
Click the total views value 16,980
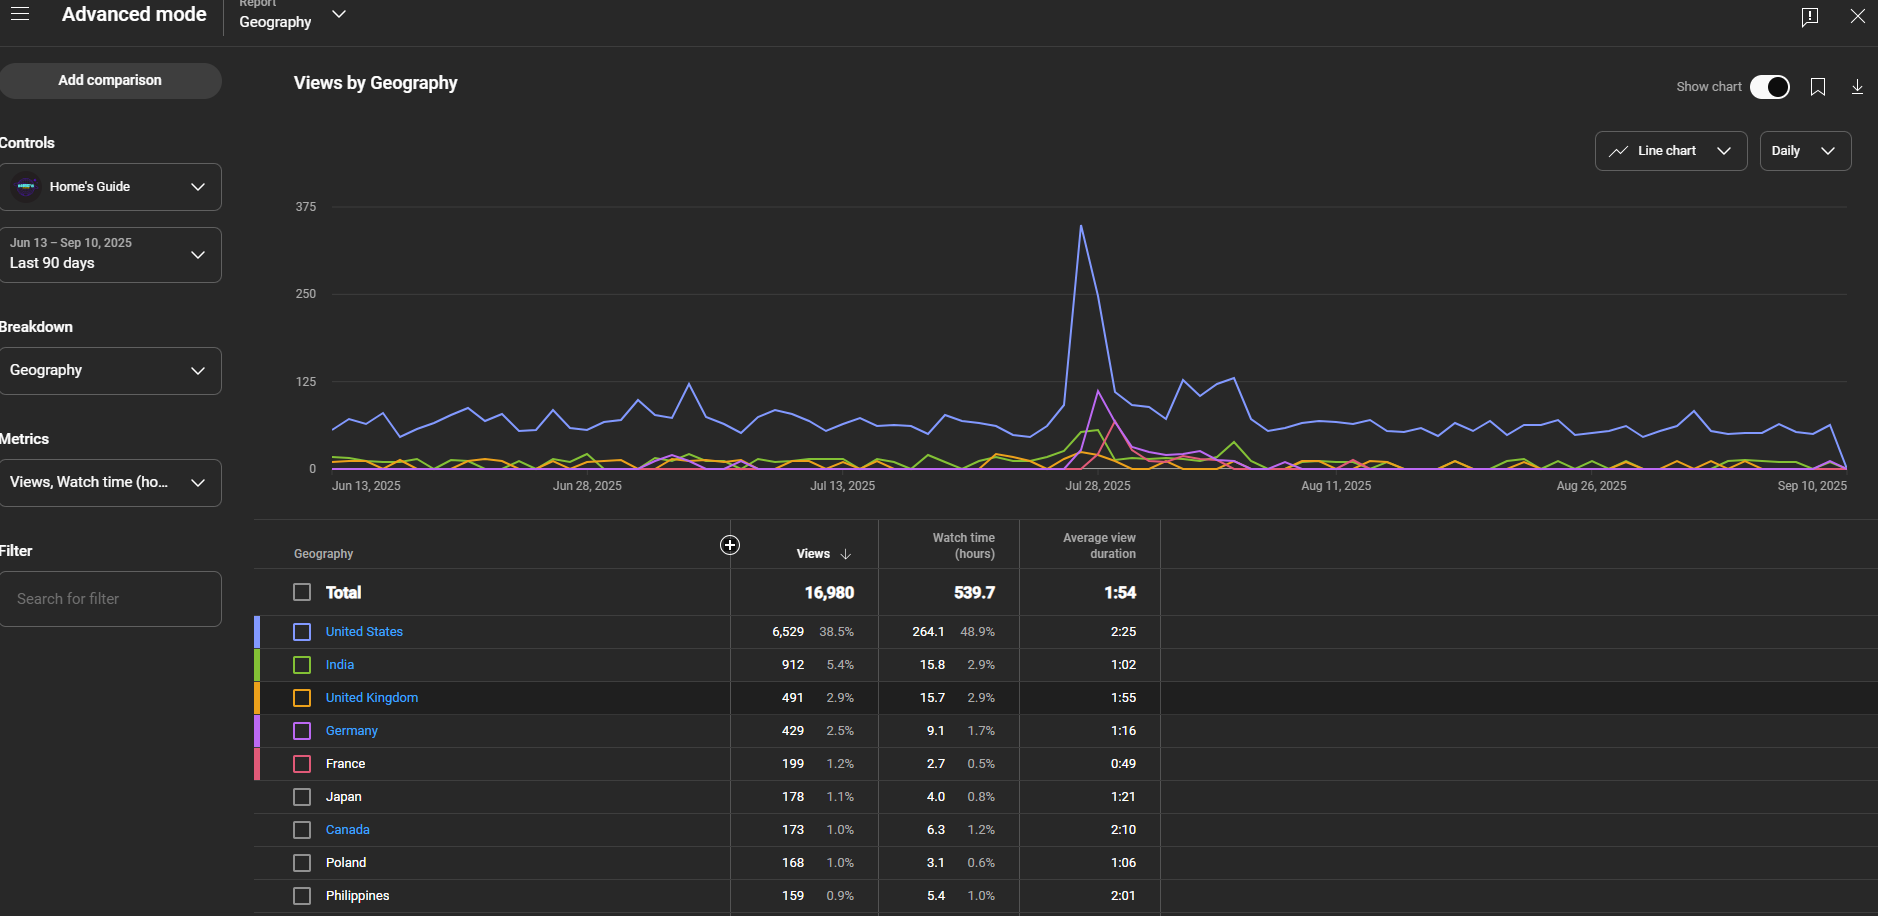pos(829,593)
